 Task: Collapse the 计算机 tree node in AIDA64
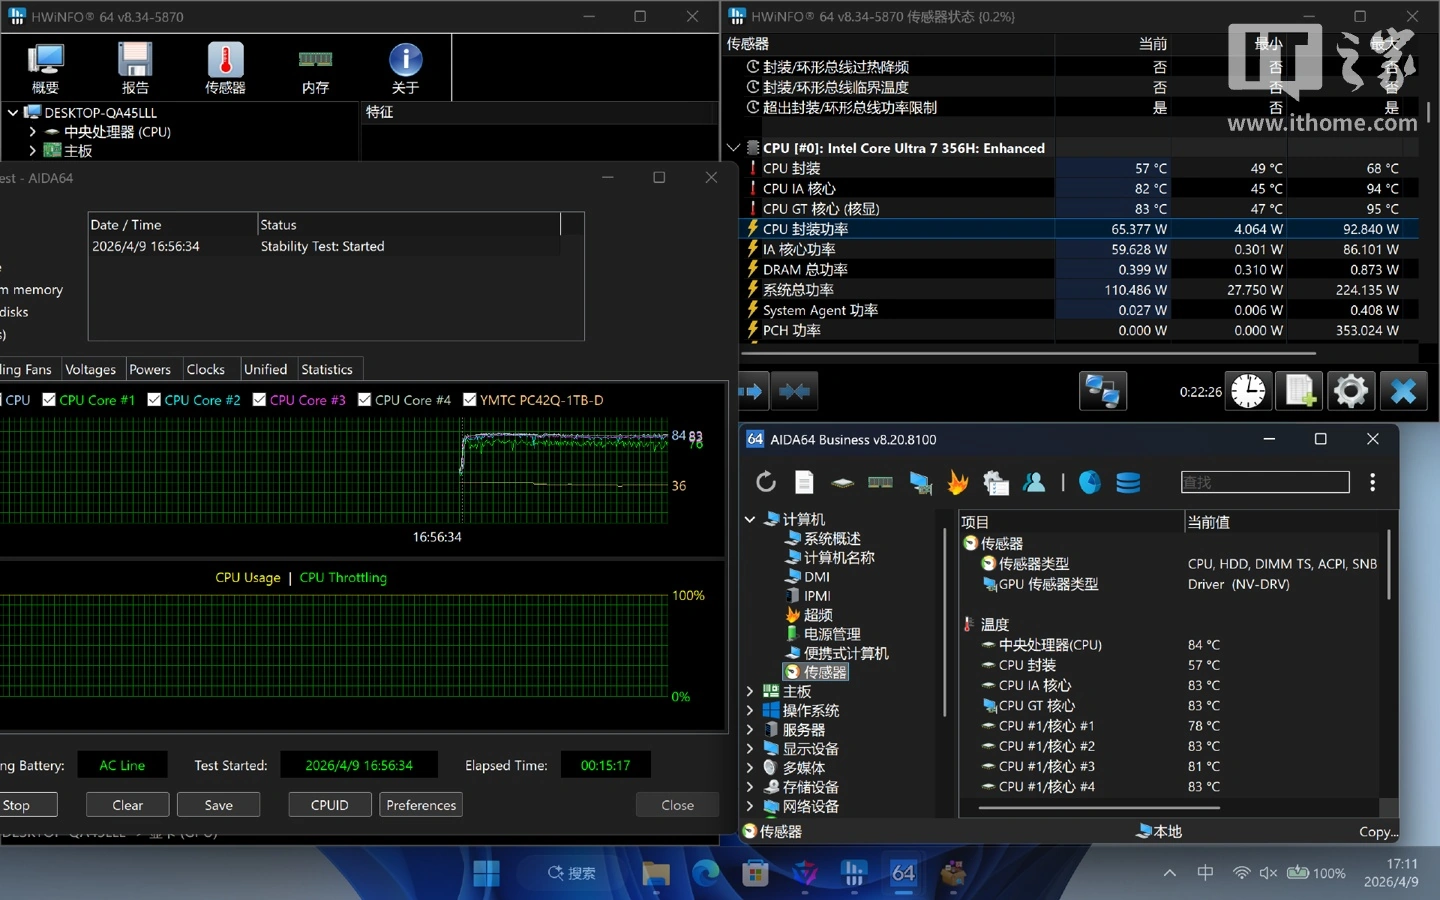click(750, 519)
